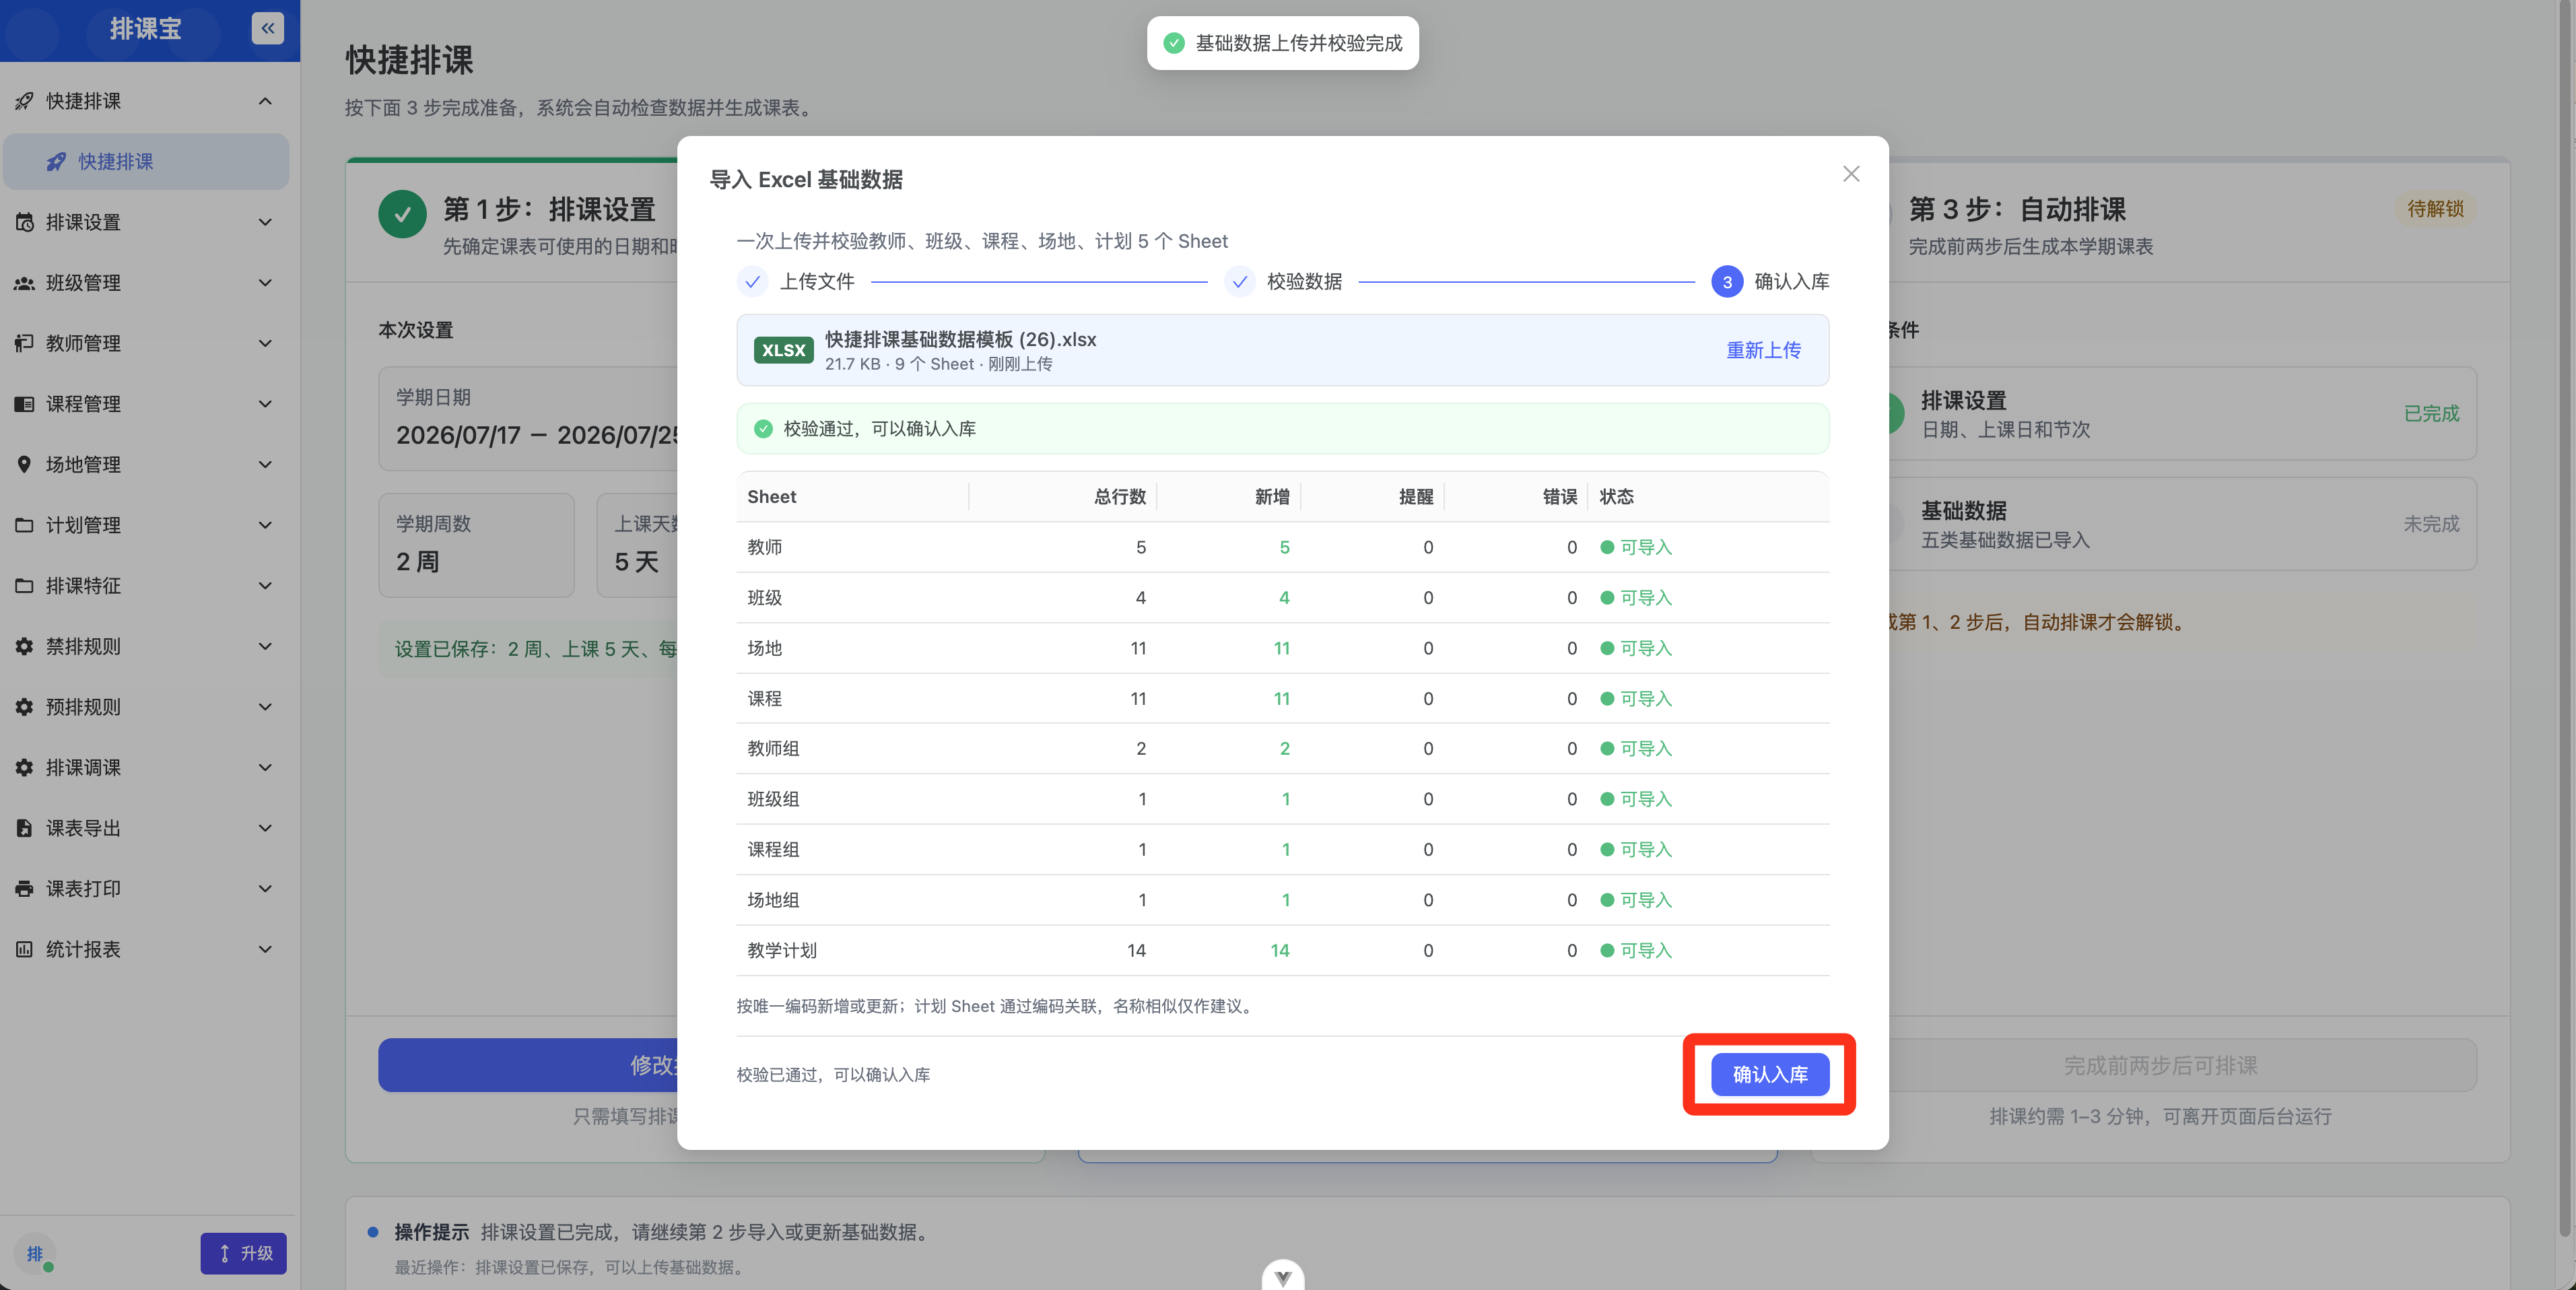
Task: Click the 排课设置 calendar icon
Action: 24,222
